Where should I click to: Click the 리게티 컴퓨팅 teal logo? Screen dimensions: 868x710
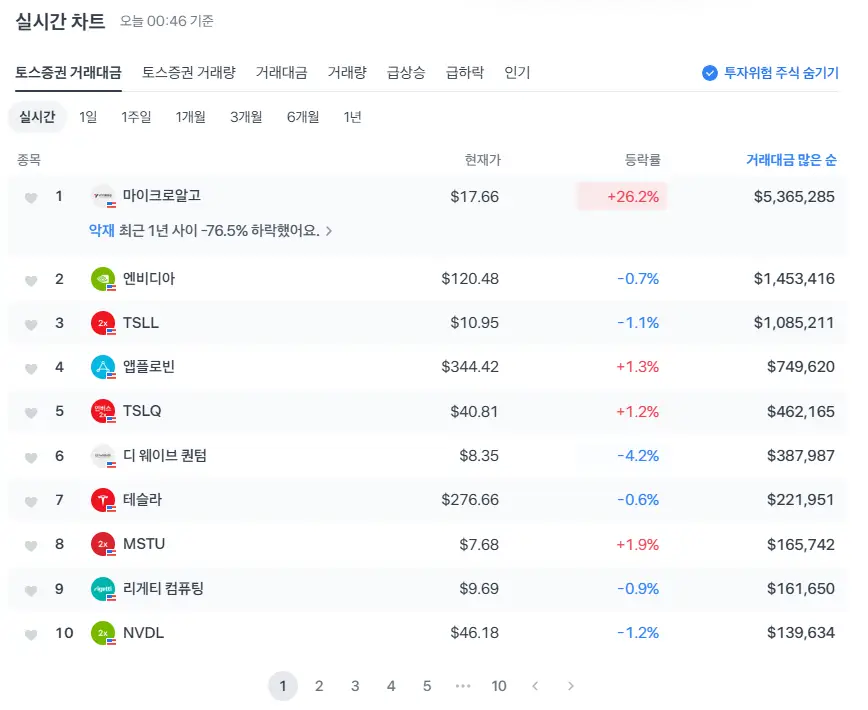tap(103, 589)
